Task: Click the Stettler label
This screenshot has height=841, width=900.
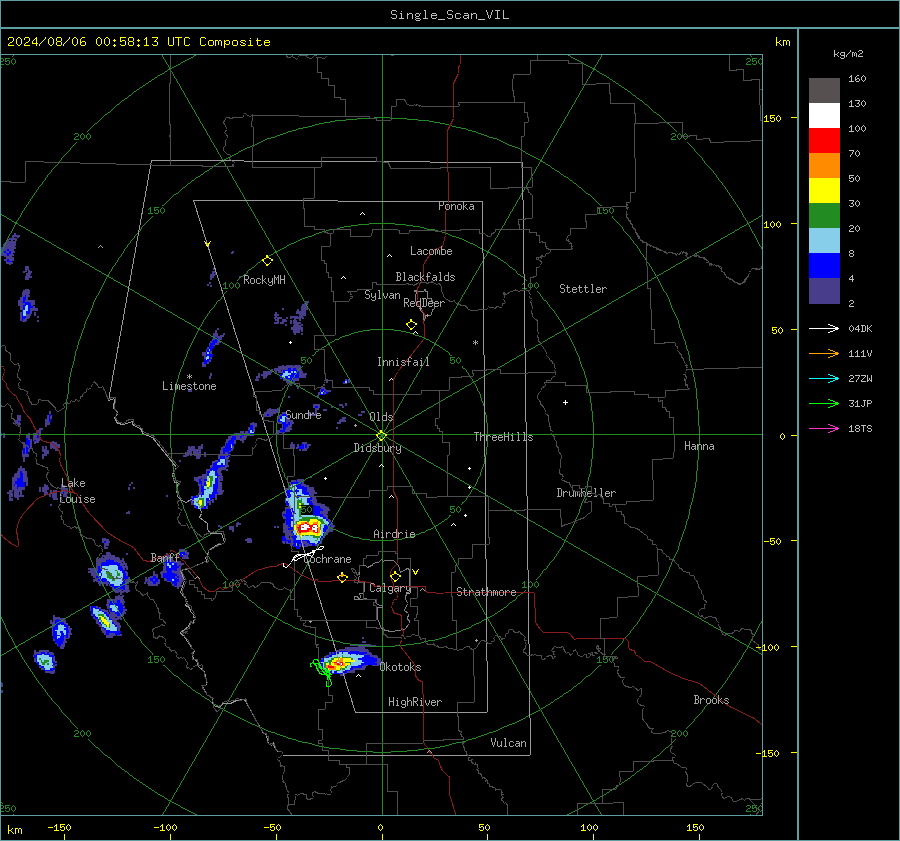Action: [x=583, y=289]
